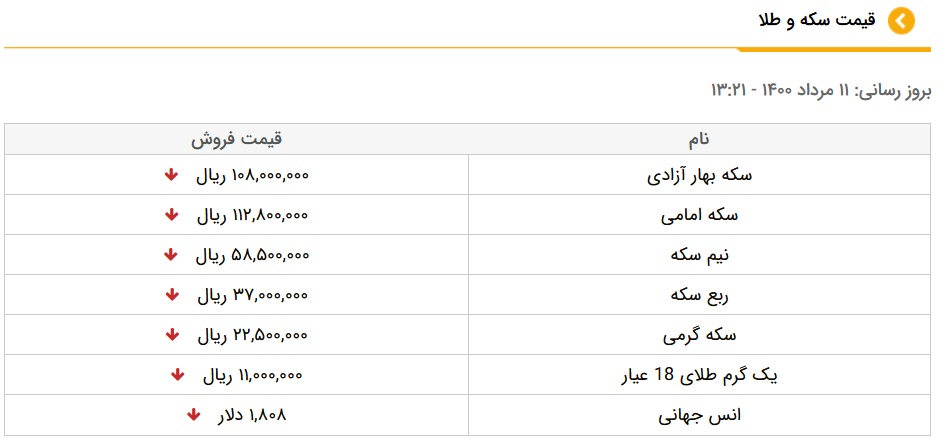Click red down arrow for سکه بهار آزادی
The height and width of the screenshot is (444, 941).
point(171,175)
